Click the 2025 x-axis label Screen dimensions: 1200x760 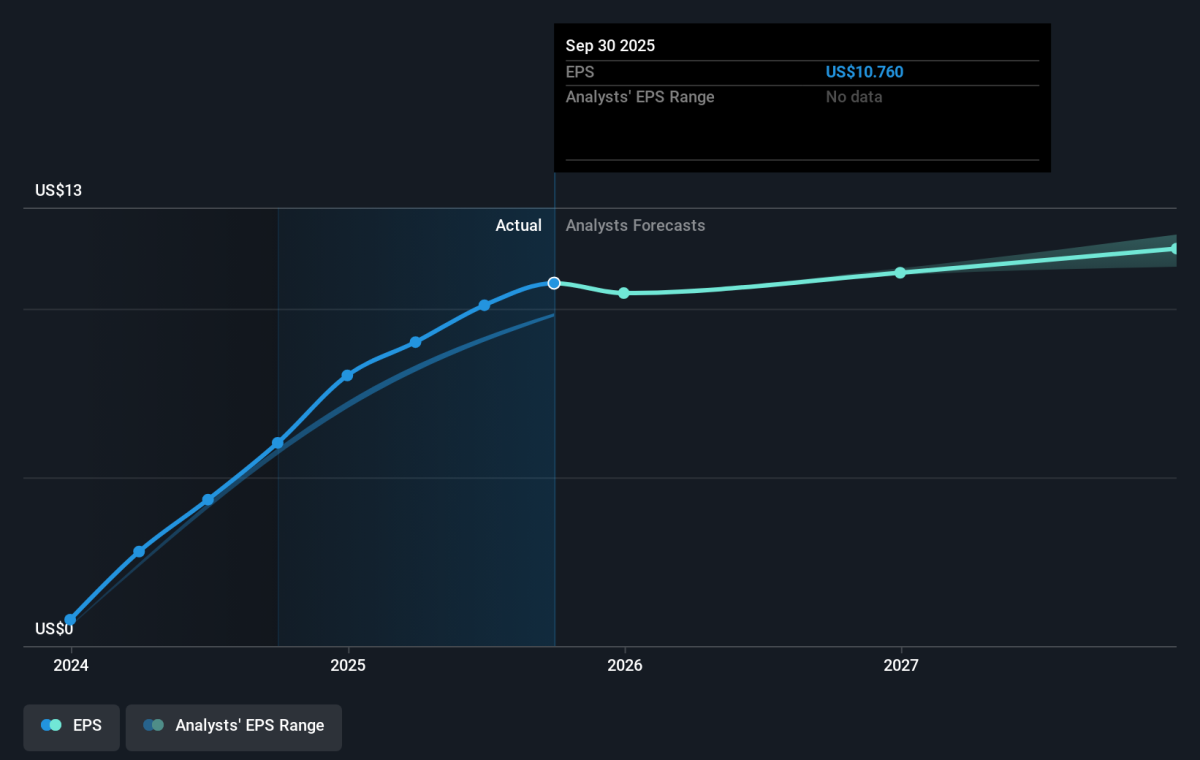(348, 665)
